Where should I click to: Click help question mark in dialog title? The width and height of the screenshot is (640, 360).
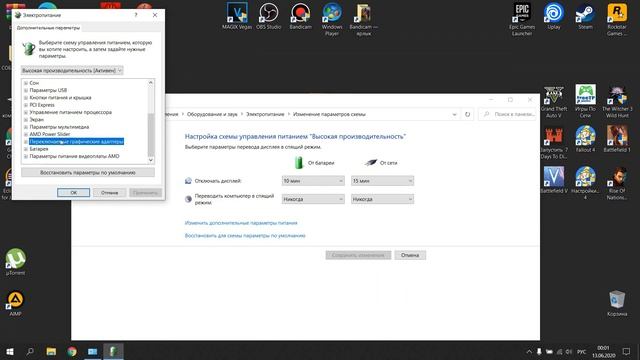[x=136, y=15]
